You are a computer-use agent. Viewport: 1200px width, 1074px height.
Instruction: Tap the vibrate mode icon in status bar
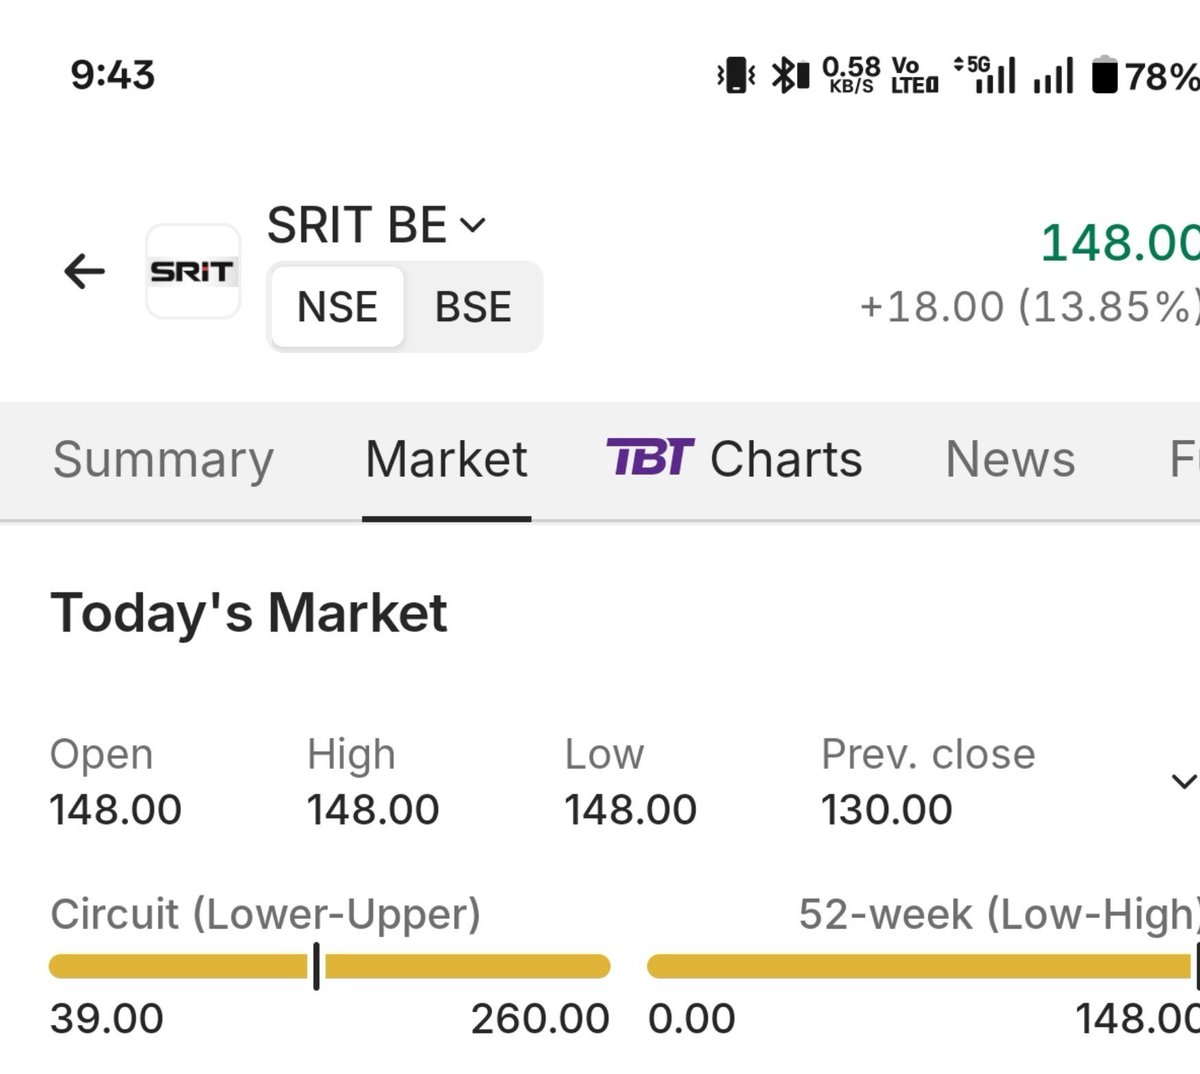point(735,76)
